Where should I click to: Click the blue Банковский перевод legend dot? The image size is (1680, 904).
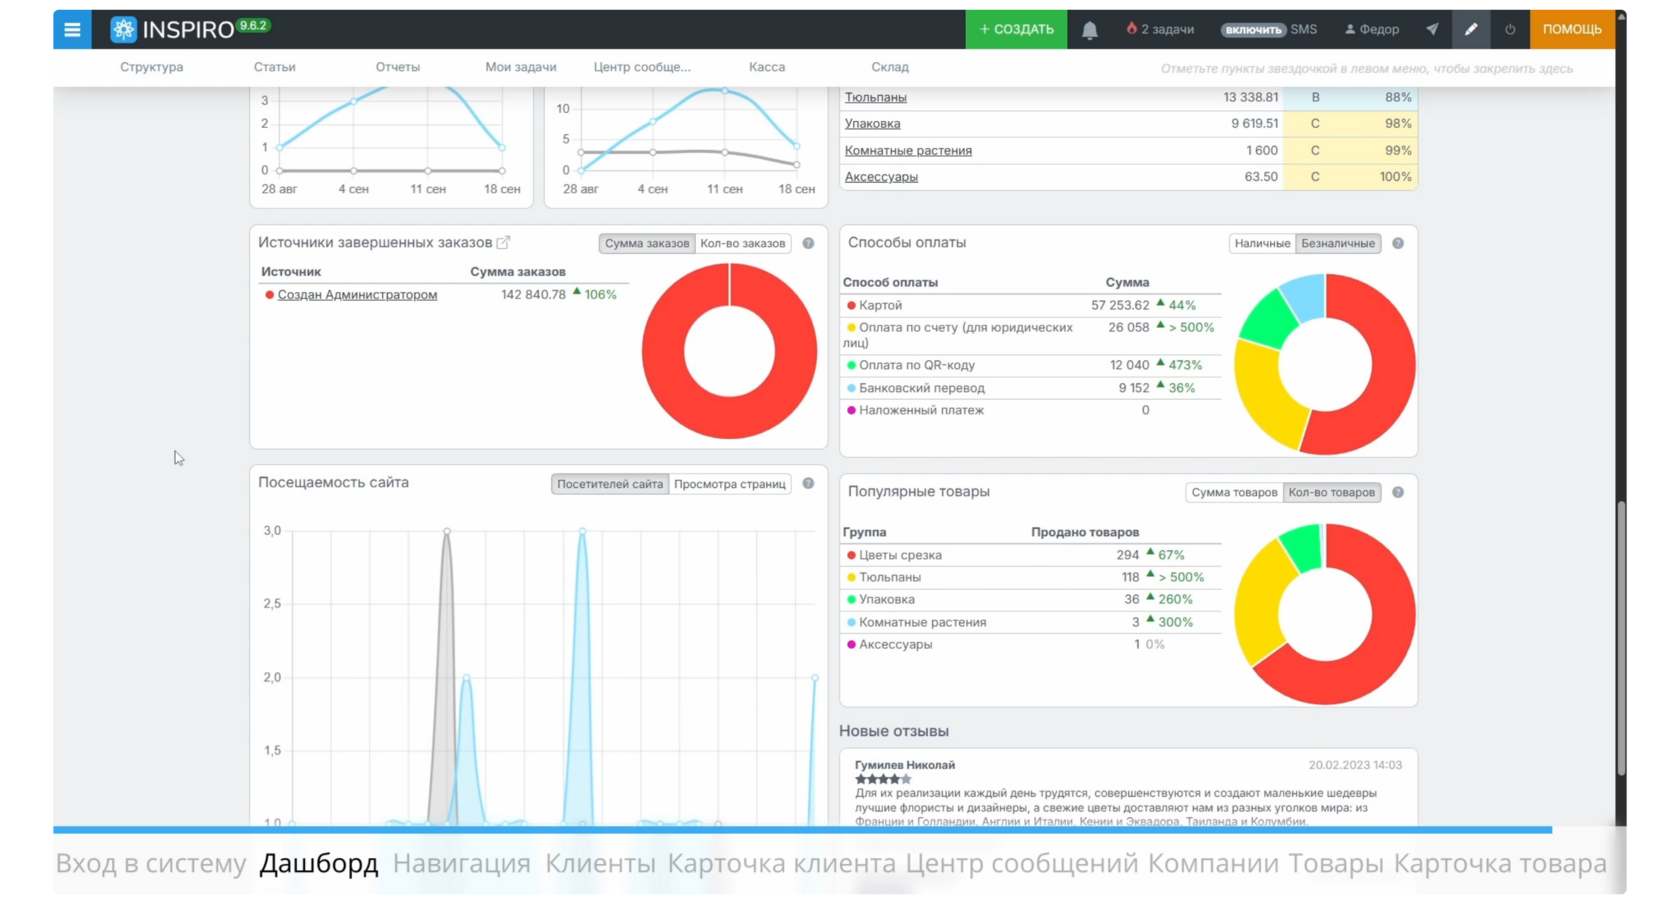pyautogui.click(x=852, y=388)
